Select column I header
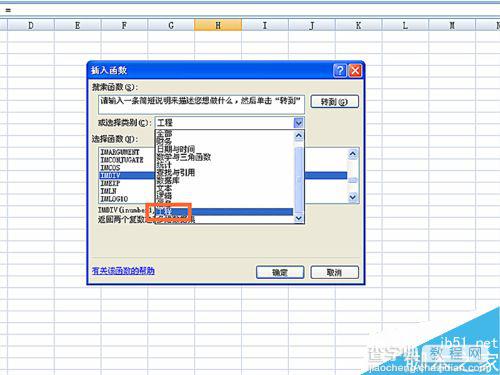The image size is (500, 375). pos(265,25)
